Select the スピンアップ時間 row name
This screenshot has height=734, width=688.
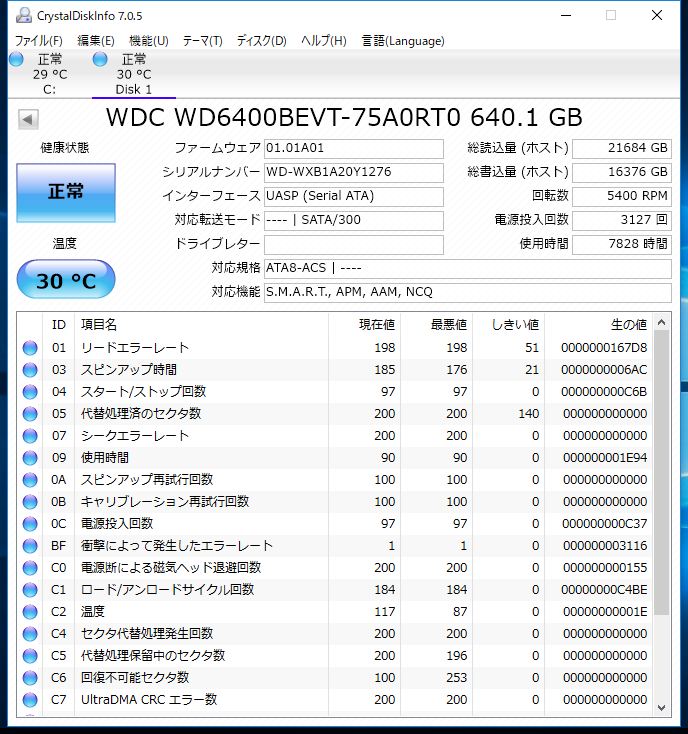129,370
